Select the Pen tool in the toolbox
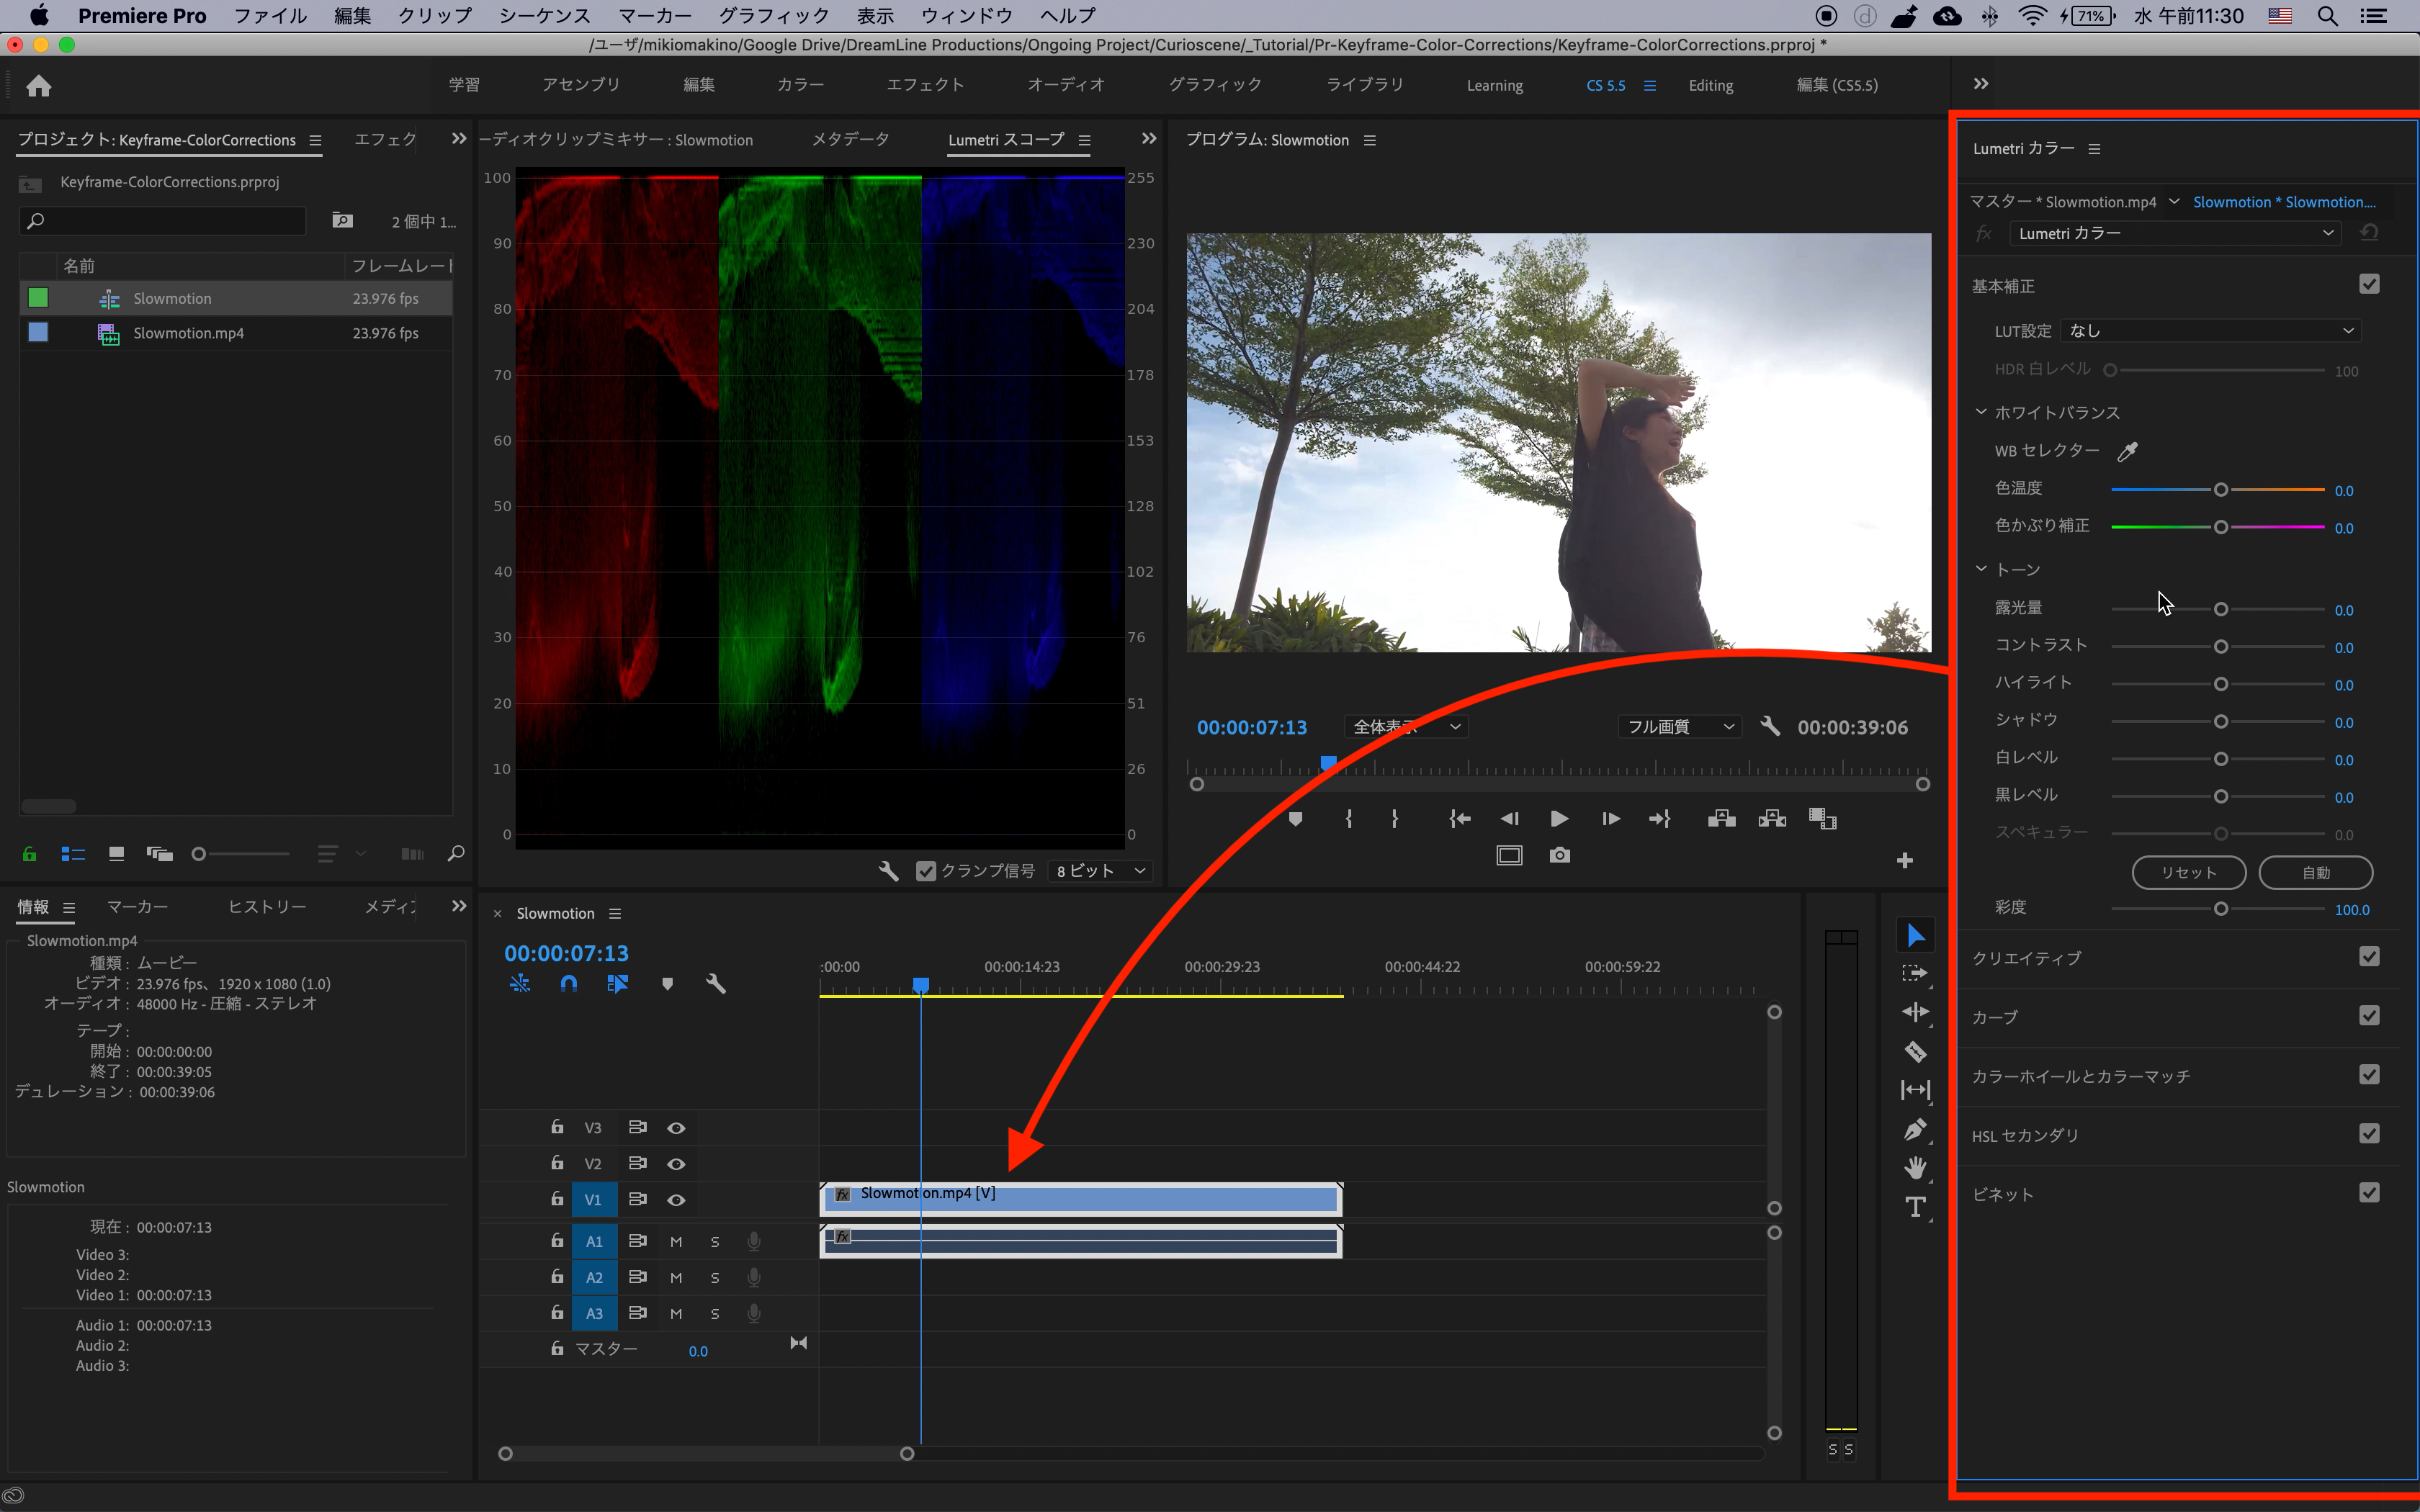 (x=1915, y=1129)
